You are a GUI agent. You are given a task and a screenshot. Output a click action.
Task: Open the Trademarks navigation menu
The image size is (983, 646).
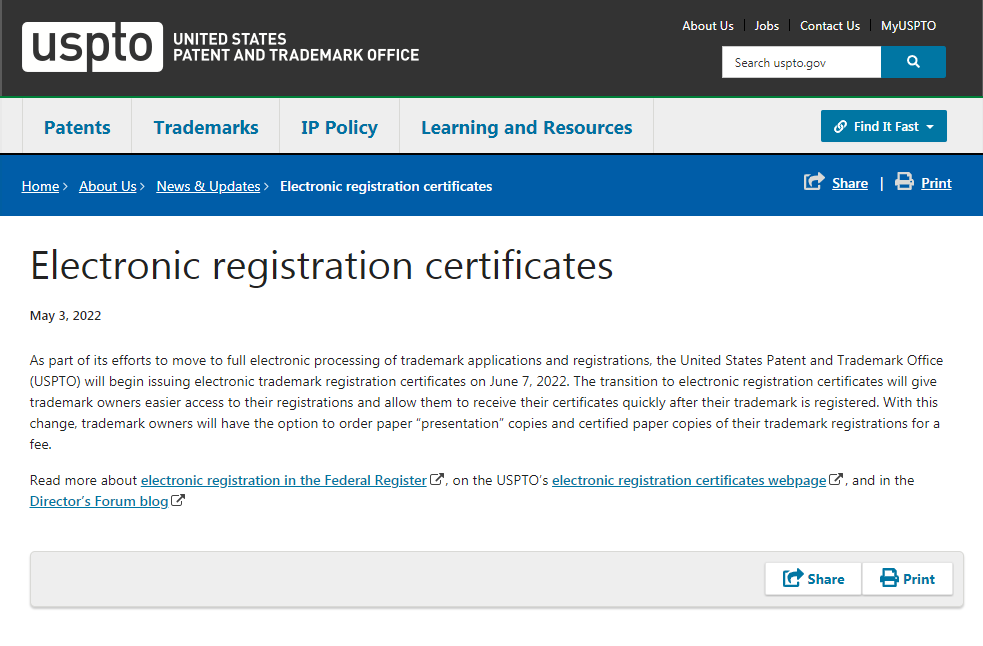pos(206,127)
